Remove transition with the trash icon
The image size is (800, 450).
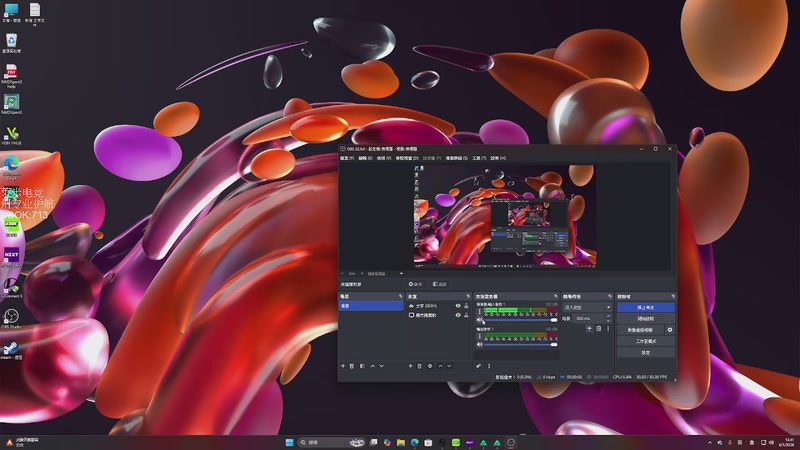tap(599, 329)
